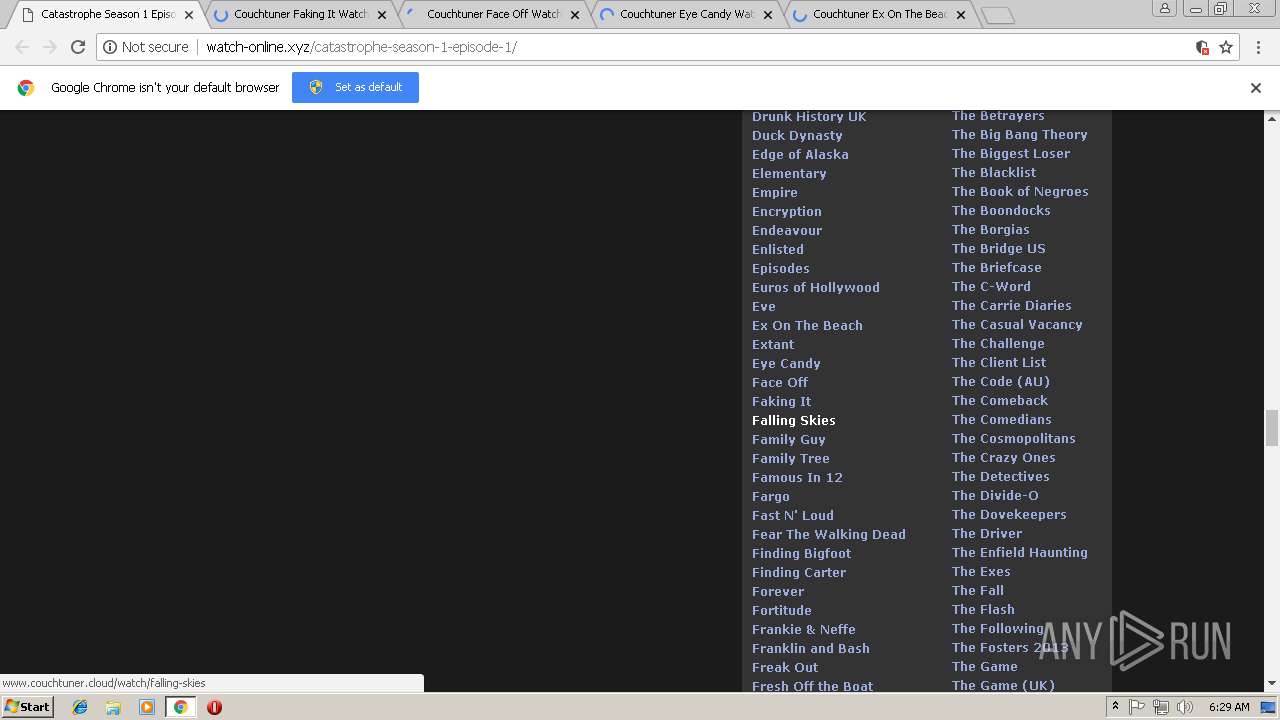Open Ex On The Beach link
The height and width of the screenshot is (720, 1280).
click(x=807, y=325)
